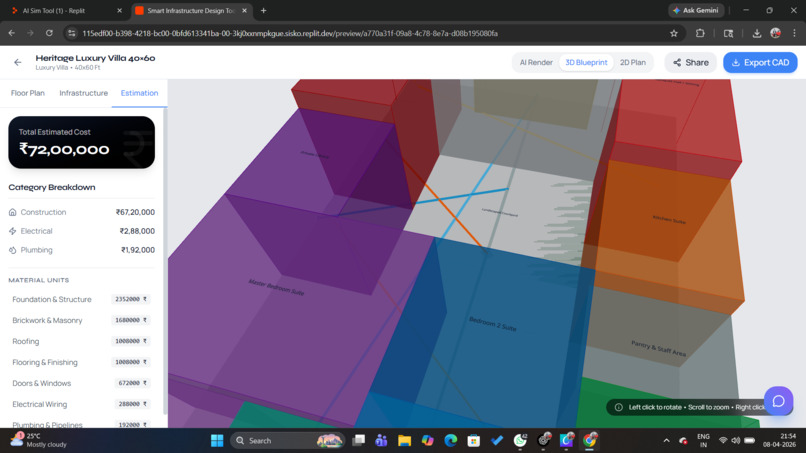Click the Plumbing ₹1,92,000 amount
The height and width of the screenshot is (453, 806).
[x=138, y=250]
